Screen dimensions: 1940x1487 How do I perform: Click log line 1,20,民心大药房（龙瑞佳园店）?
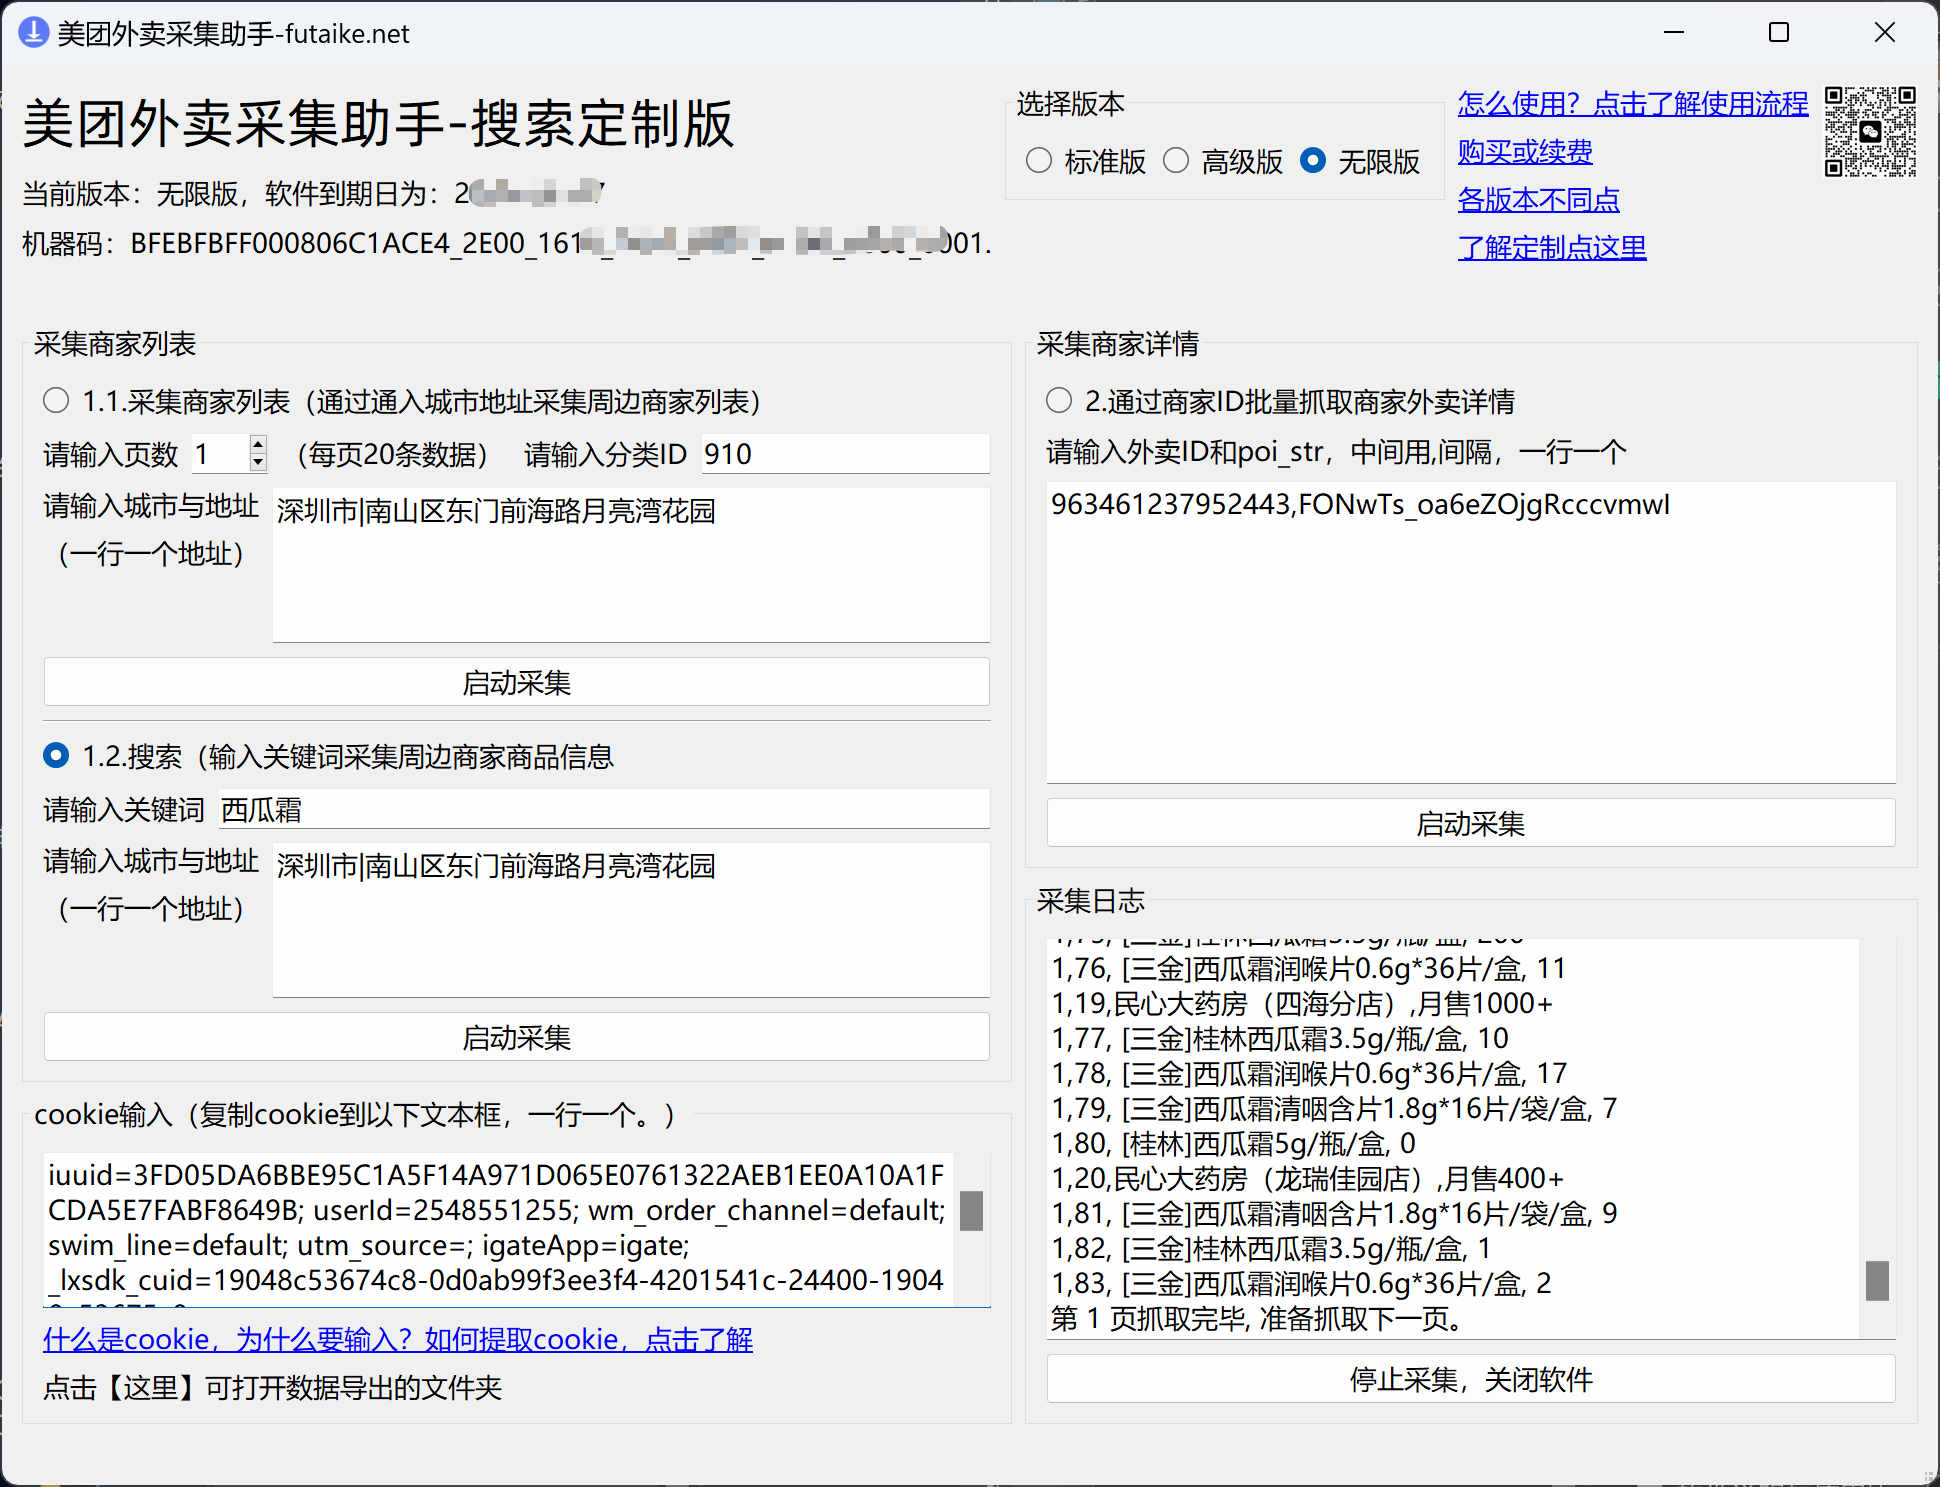click(1307, 1178)
